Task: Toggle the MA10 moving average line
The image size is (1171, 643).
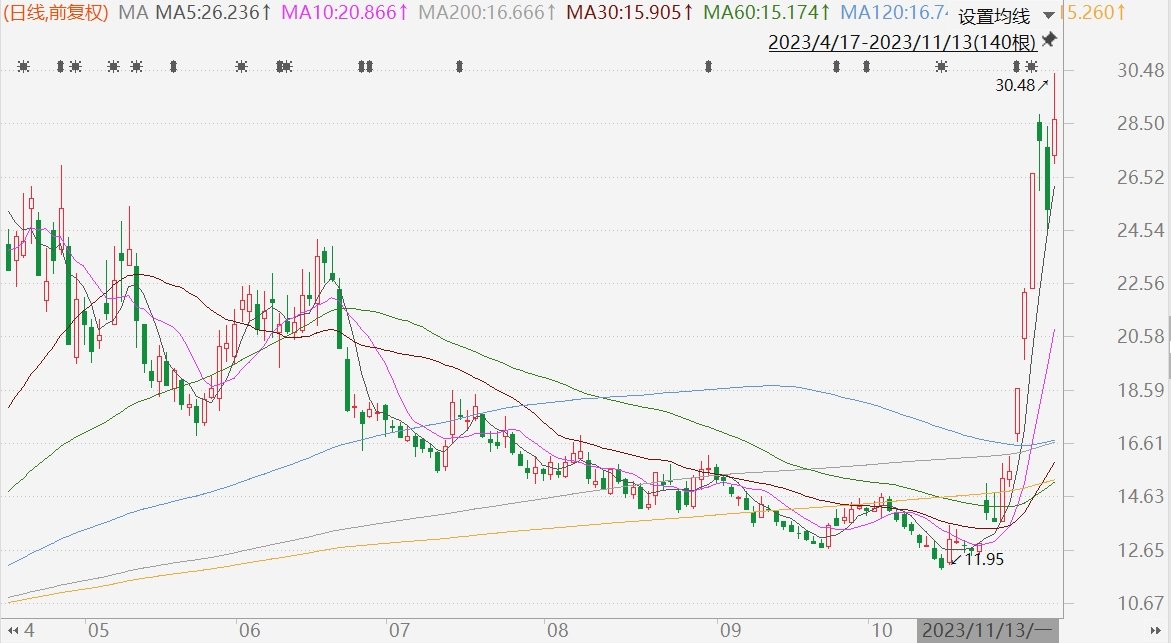Action: pos(345,13)
